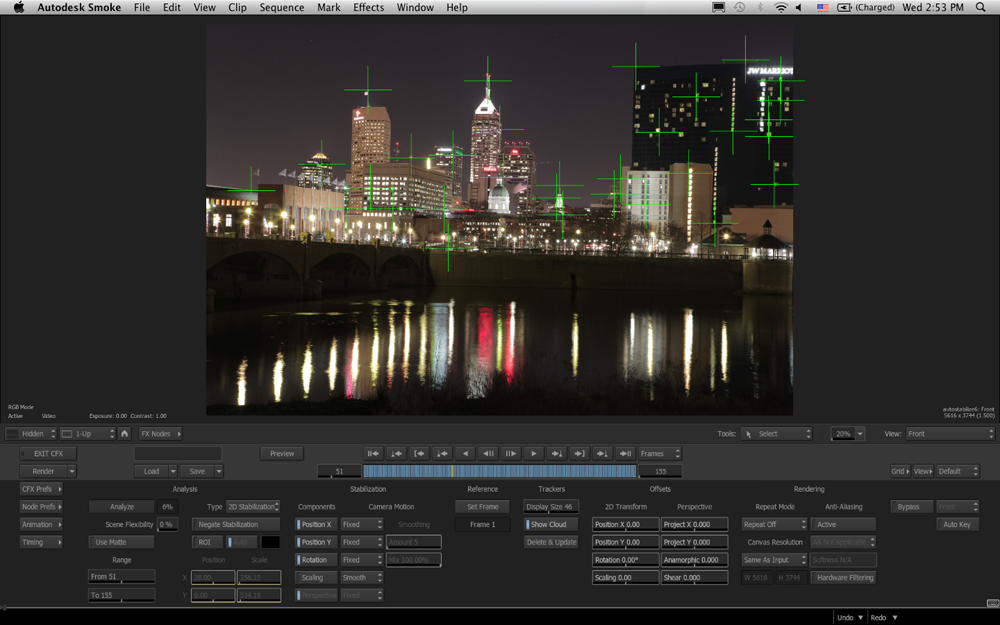Click the select arrow tool icon
Screen dimensions: 1000x625
[x=749, y=434]
